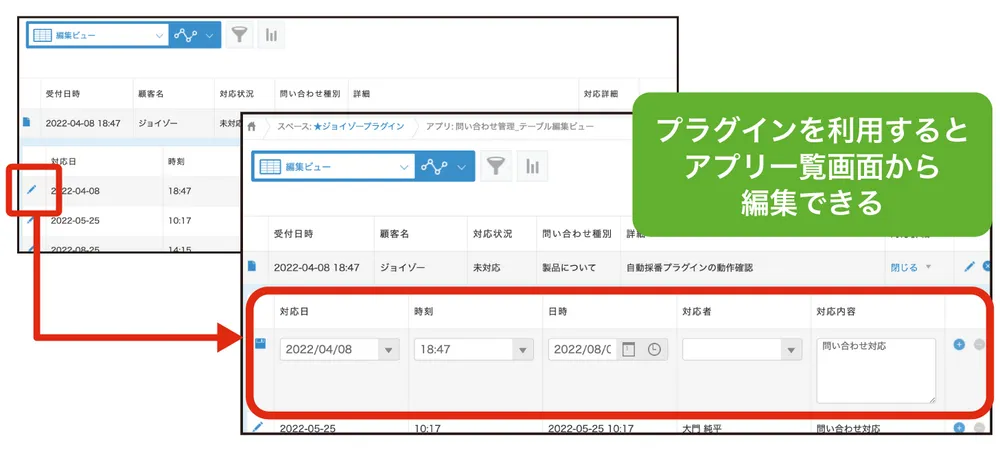Open record details icon for ジョイゾー in the front window
Viewport: 1000px width, 450px height.
pos(252,266)
